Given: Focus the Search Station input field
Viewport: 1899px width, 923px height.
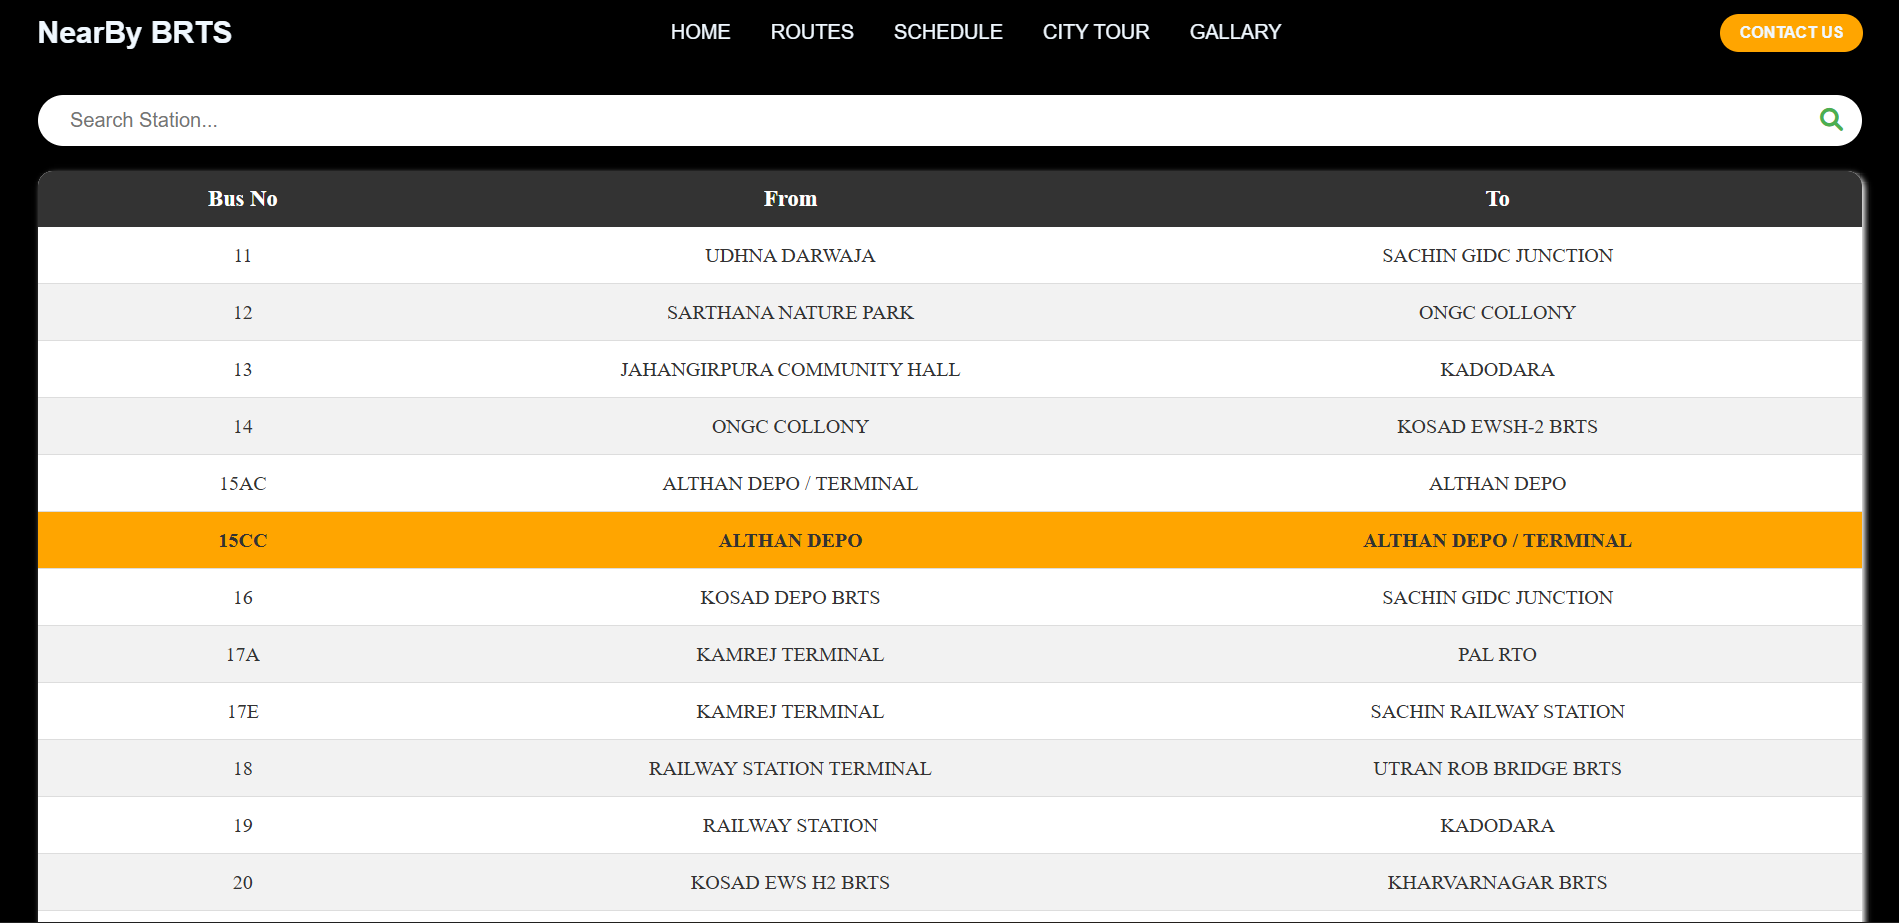Looking at the screenshot, I should click(x=900, y=120).
